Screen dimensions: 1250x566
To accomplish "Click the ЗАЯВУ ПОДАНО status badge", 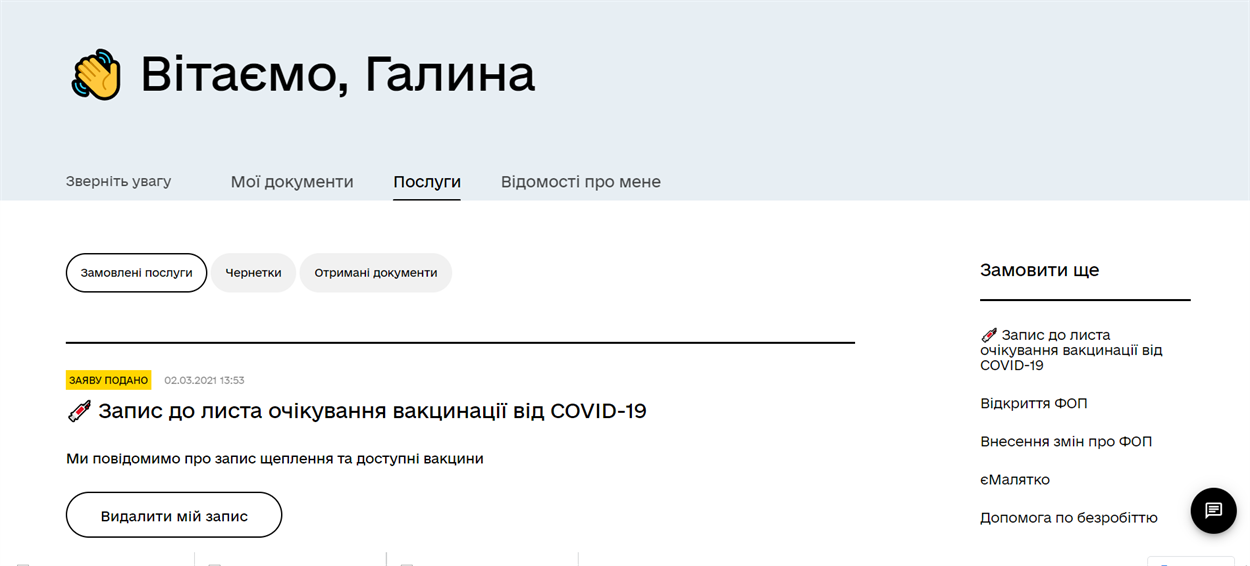I will (x=109, y=380).
